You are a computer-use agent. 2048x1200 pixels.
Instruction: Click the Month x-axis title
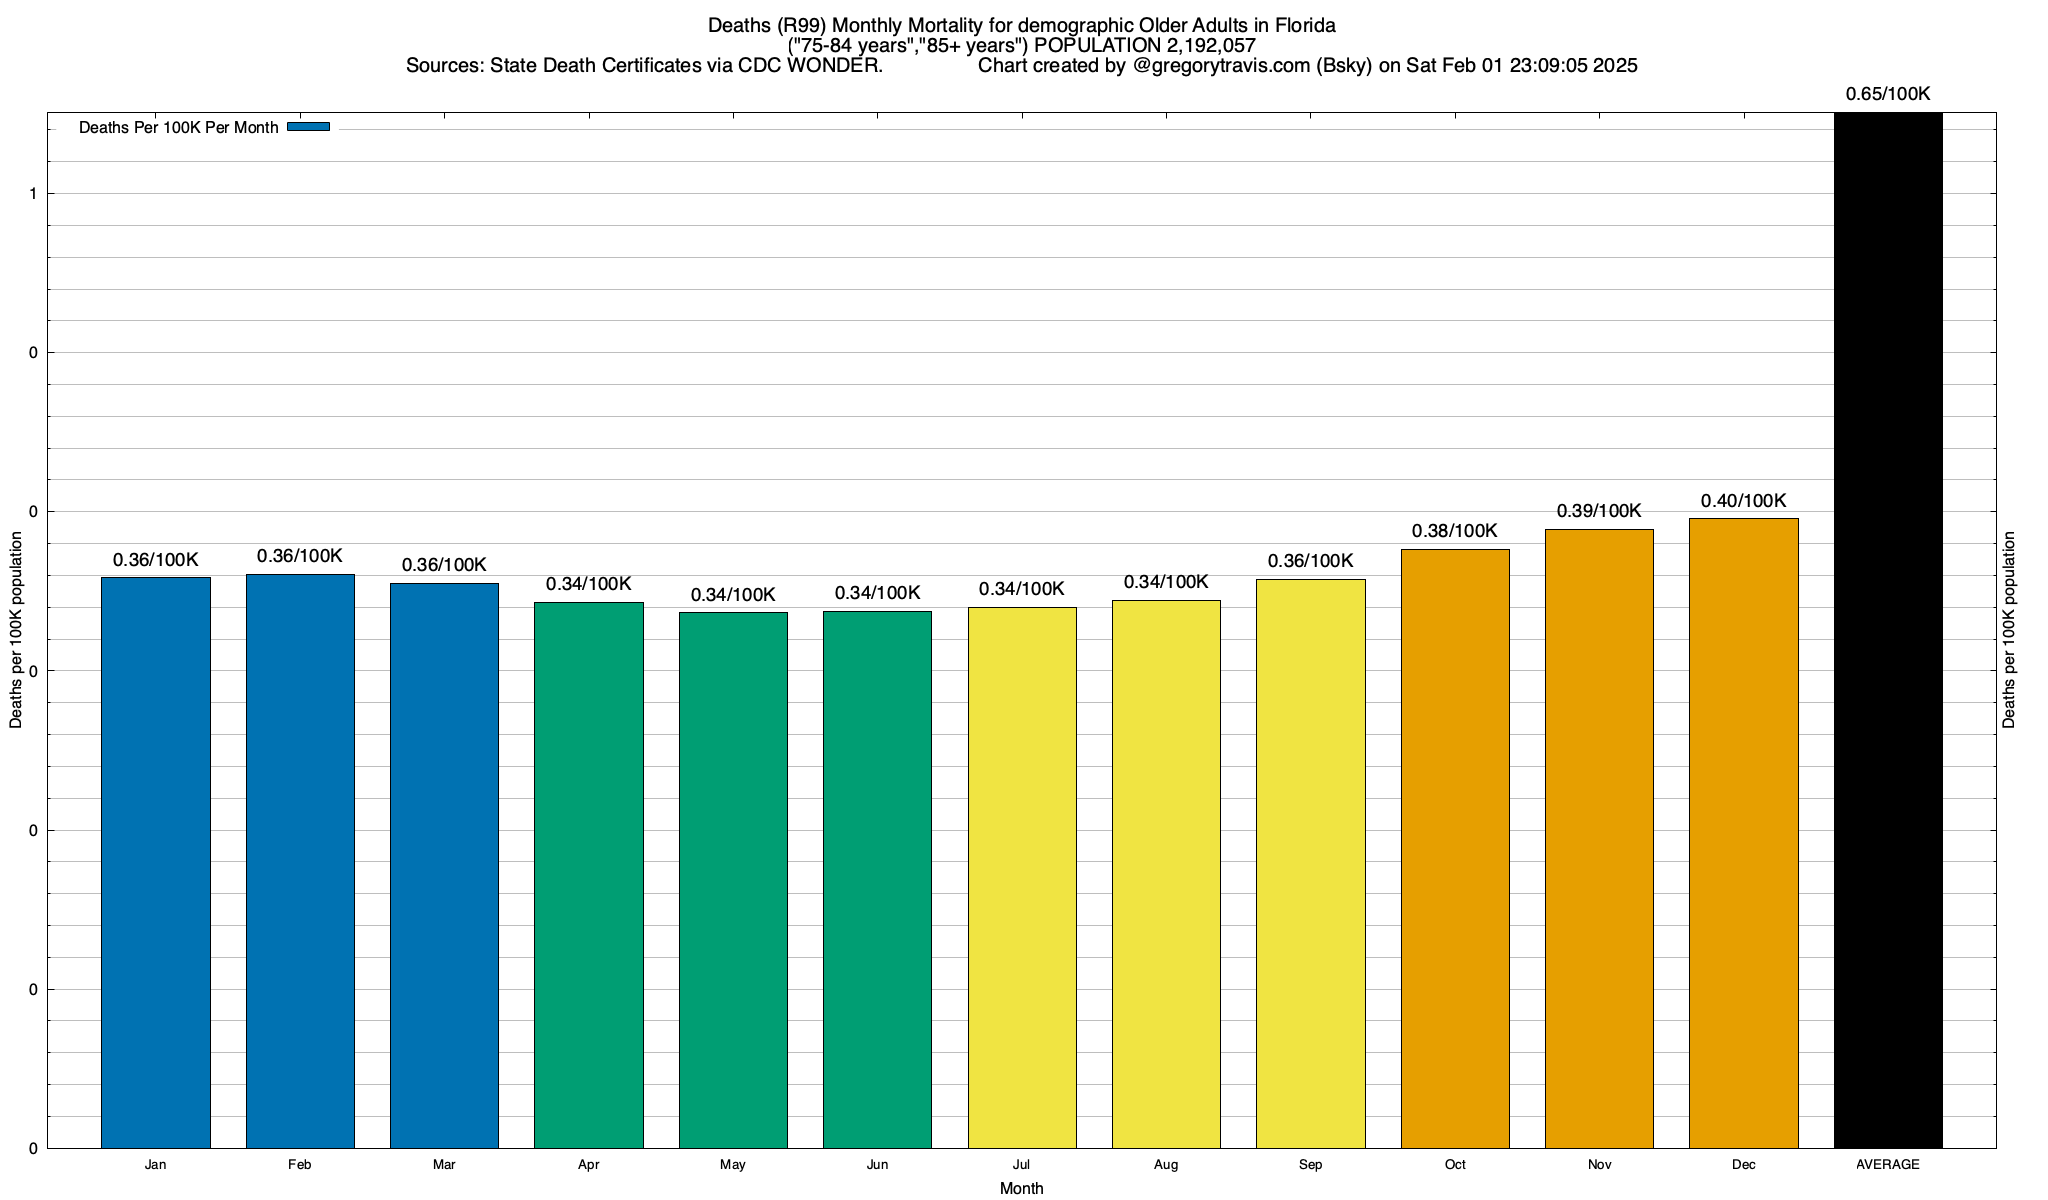point(1021,1189)
